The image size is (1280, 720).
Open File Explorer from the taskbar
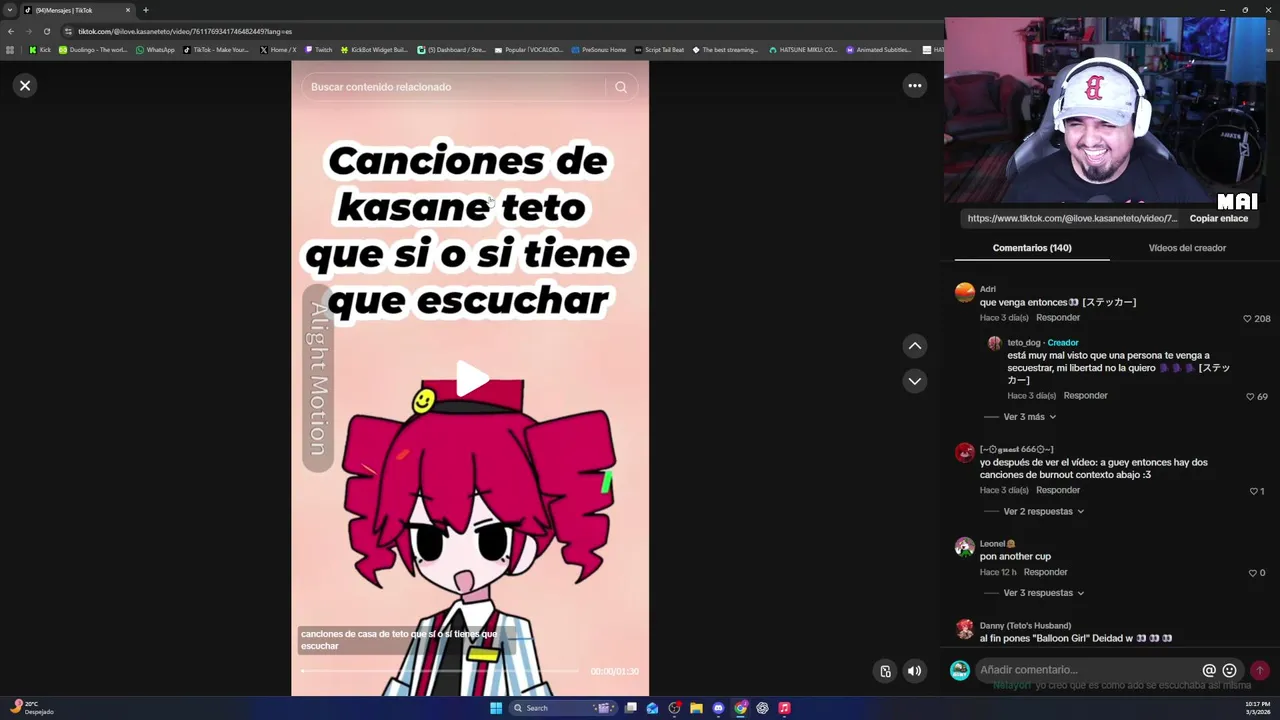coord(696,708)
